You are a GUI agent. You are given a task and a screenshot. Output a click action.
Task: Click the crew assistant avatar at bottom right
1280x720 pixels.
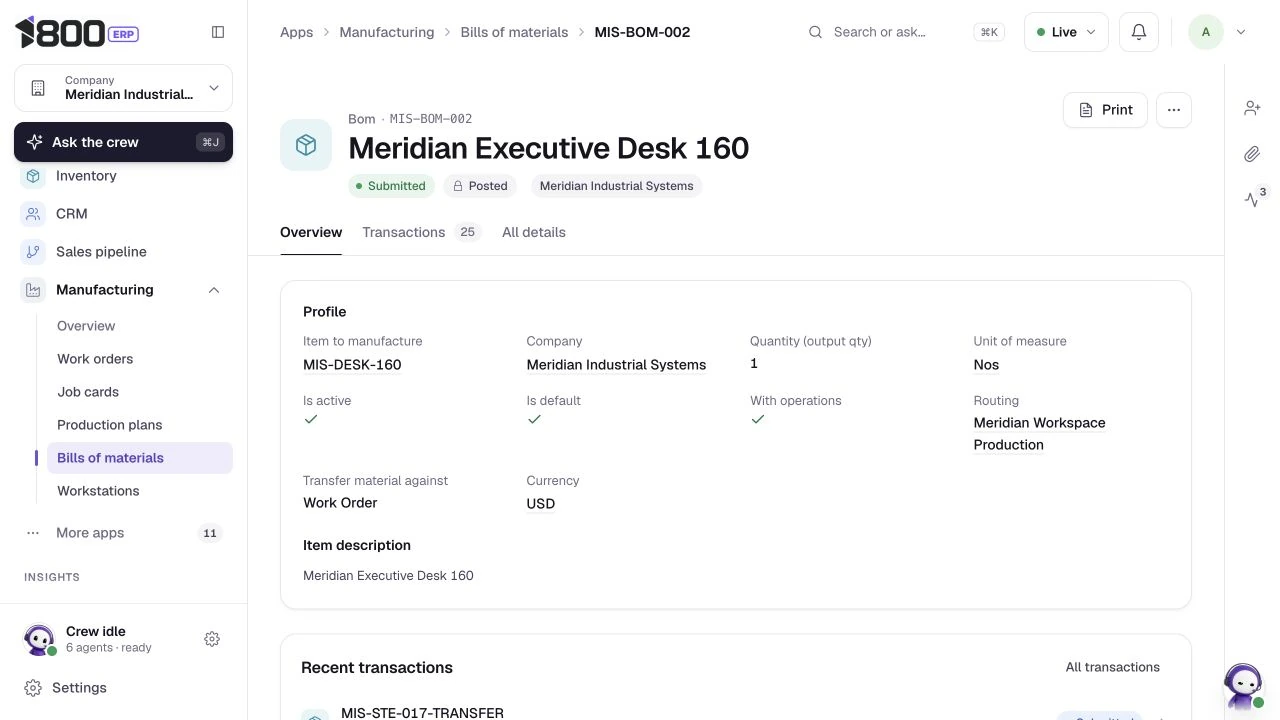click(x=1244, y=685)
